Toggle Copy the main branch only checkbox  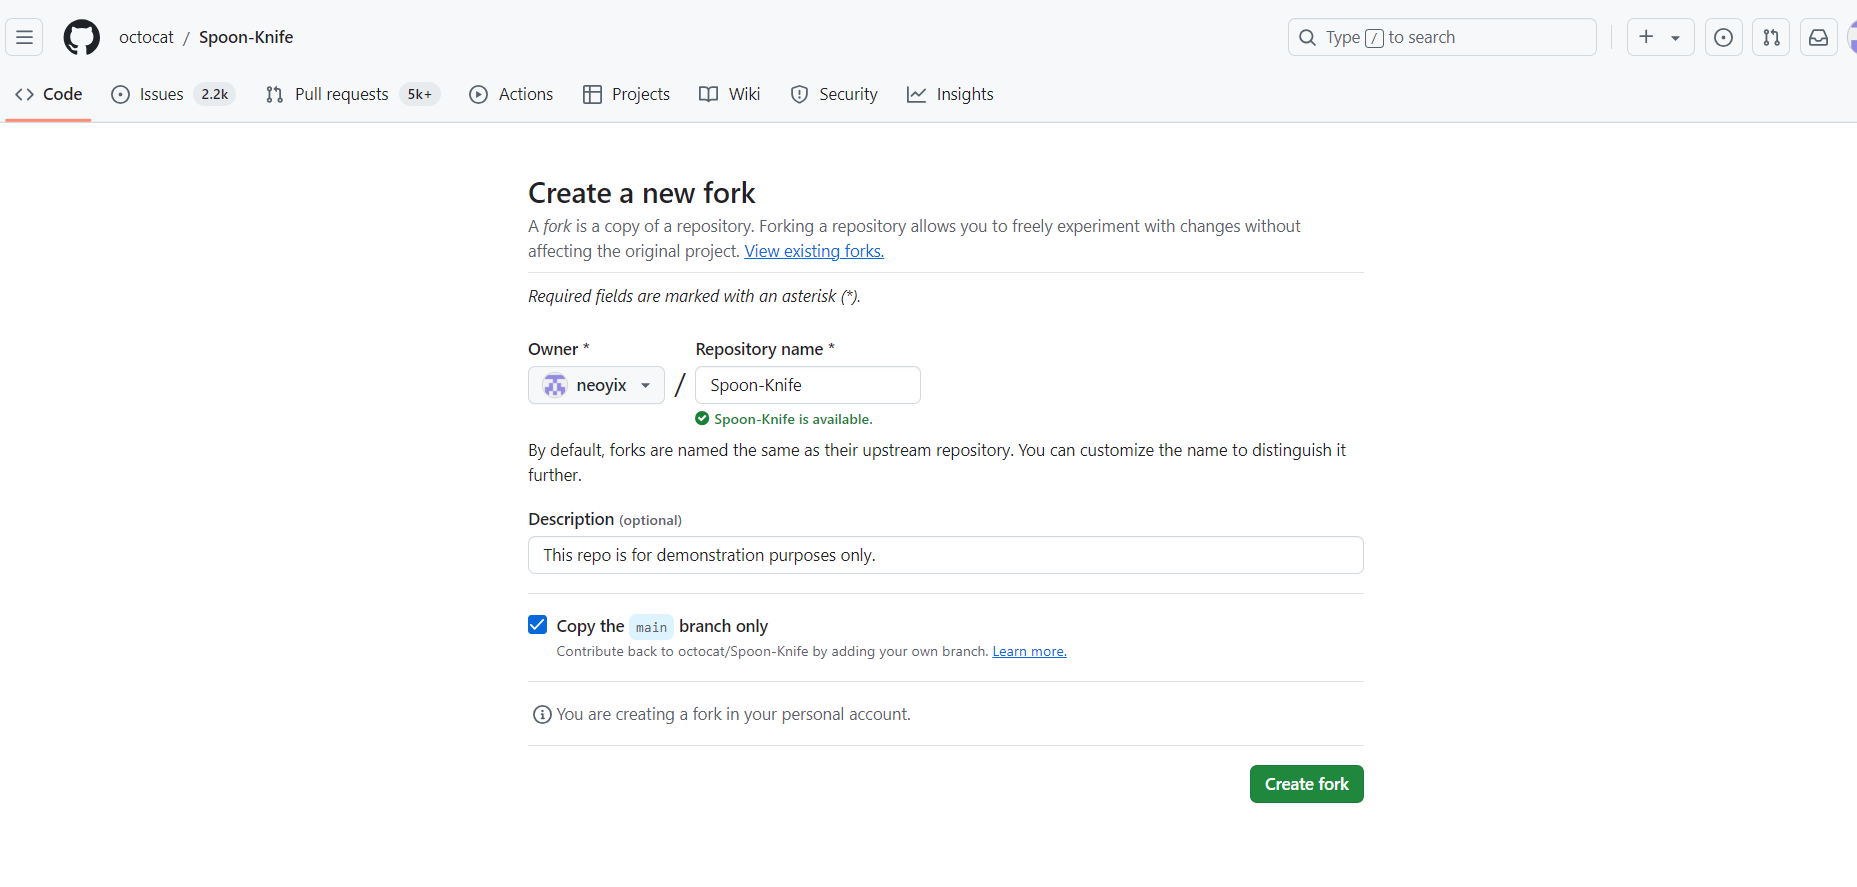point(538,625)
